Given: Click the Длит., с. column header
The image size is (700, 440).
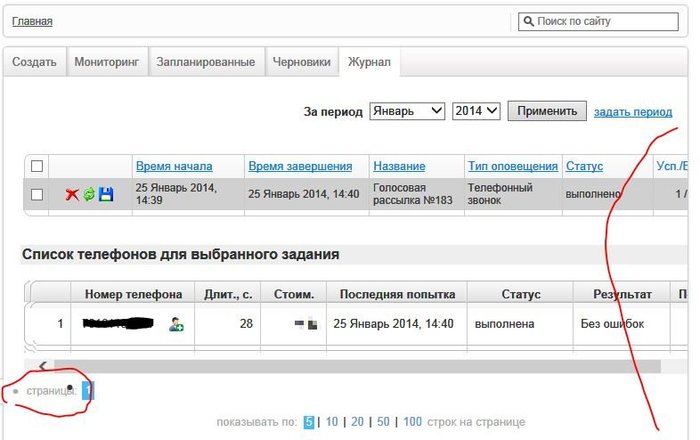Looking at the screenshot, I should pos(228,294).
